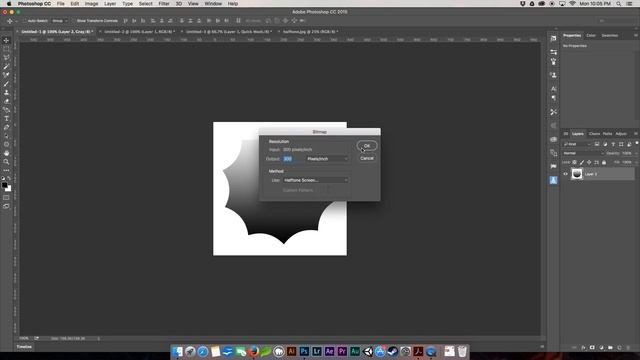Open the Layers panel menu
The height and width of the screenshot is (360, 640).
coord(636,134)
